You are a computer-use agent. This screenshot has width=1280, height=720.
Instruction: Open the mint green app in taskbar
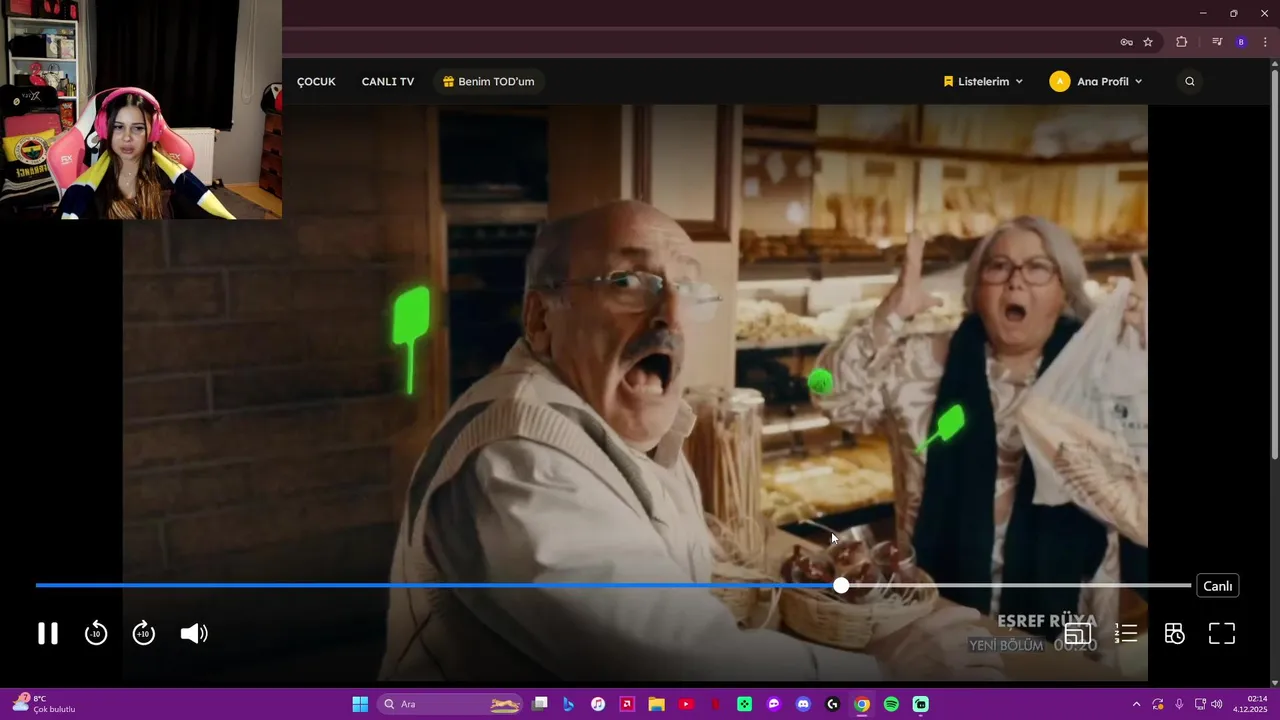tap(920, 704)
